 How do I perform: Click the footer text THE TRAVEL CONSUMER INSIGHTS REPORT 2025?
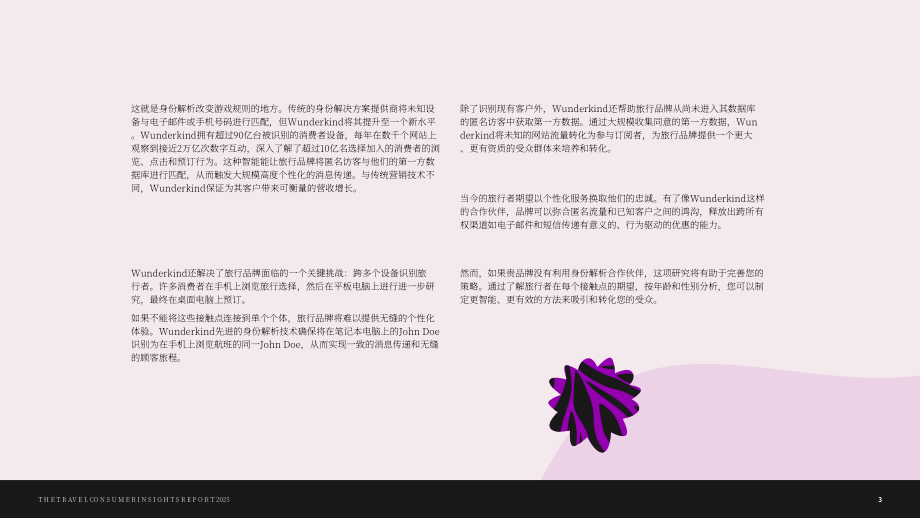pyautogui.click(x=134, y=500)
